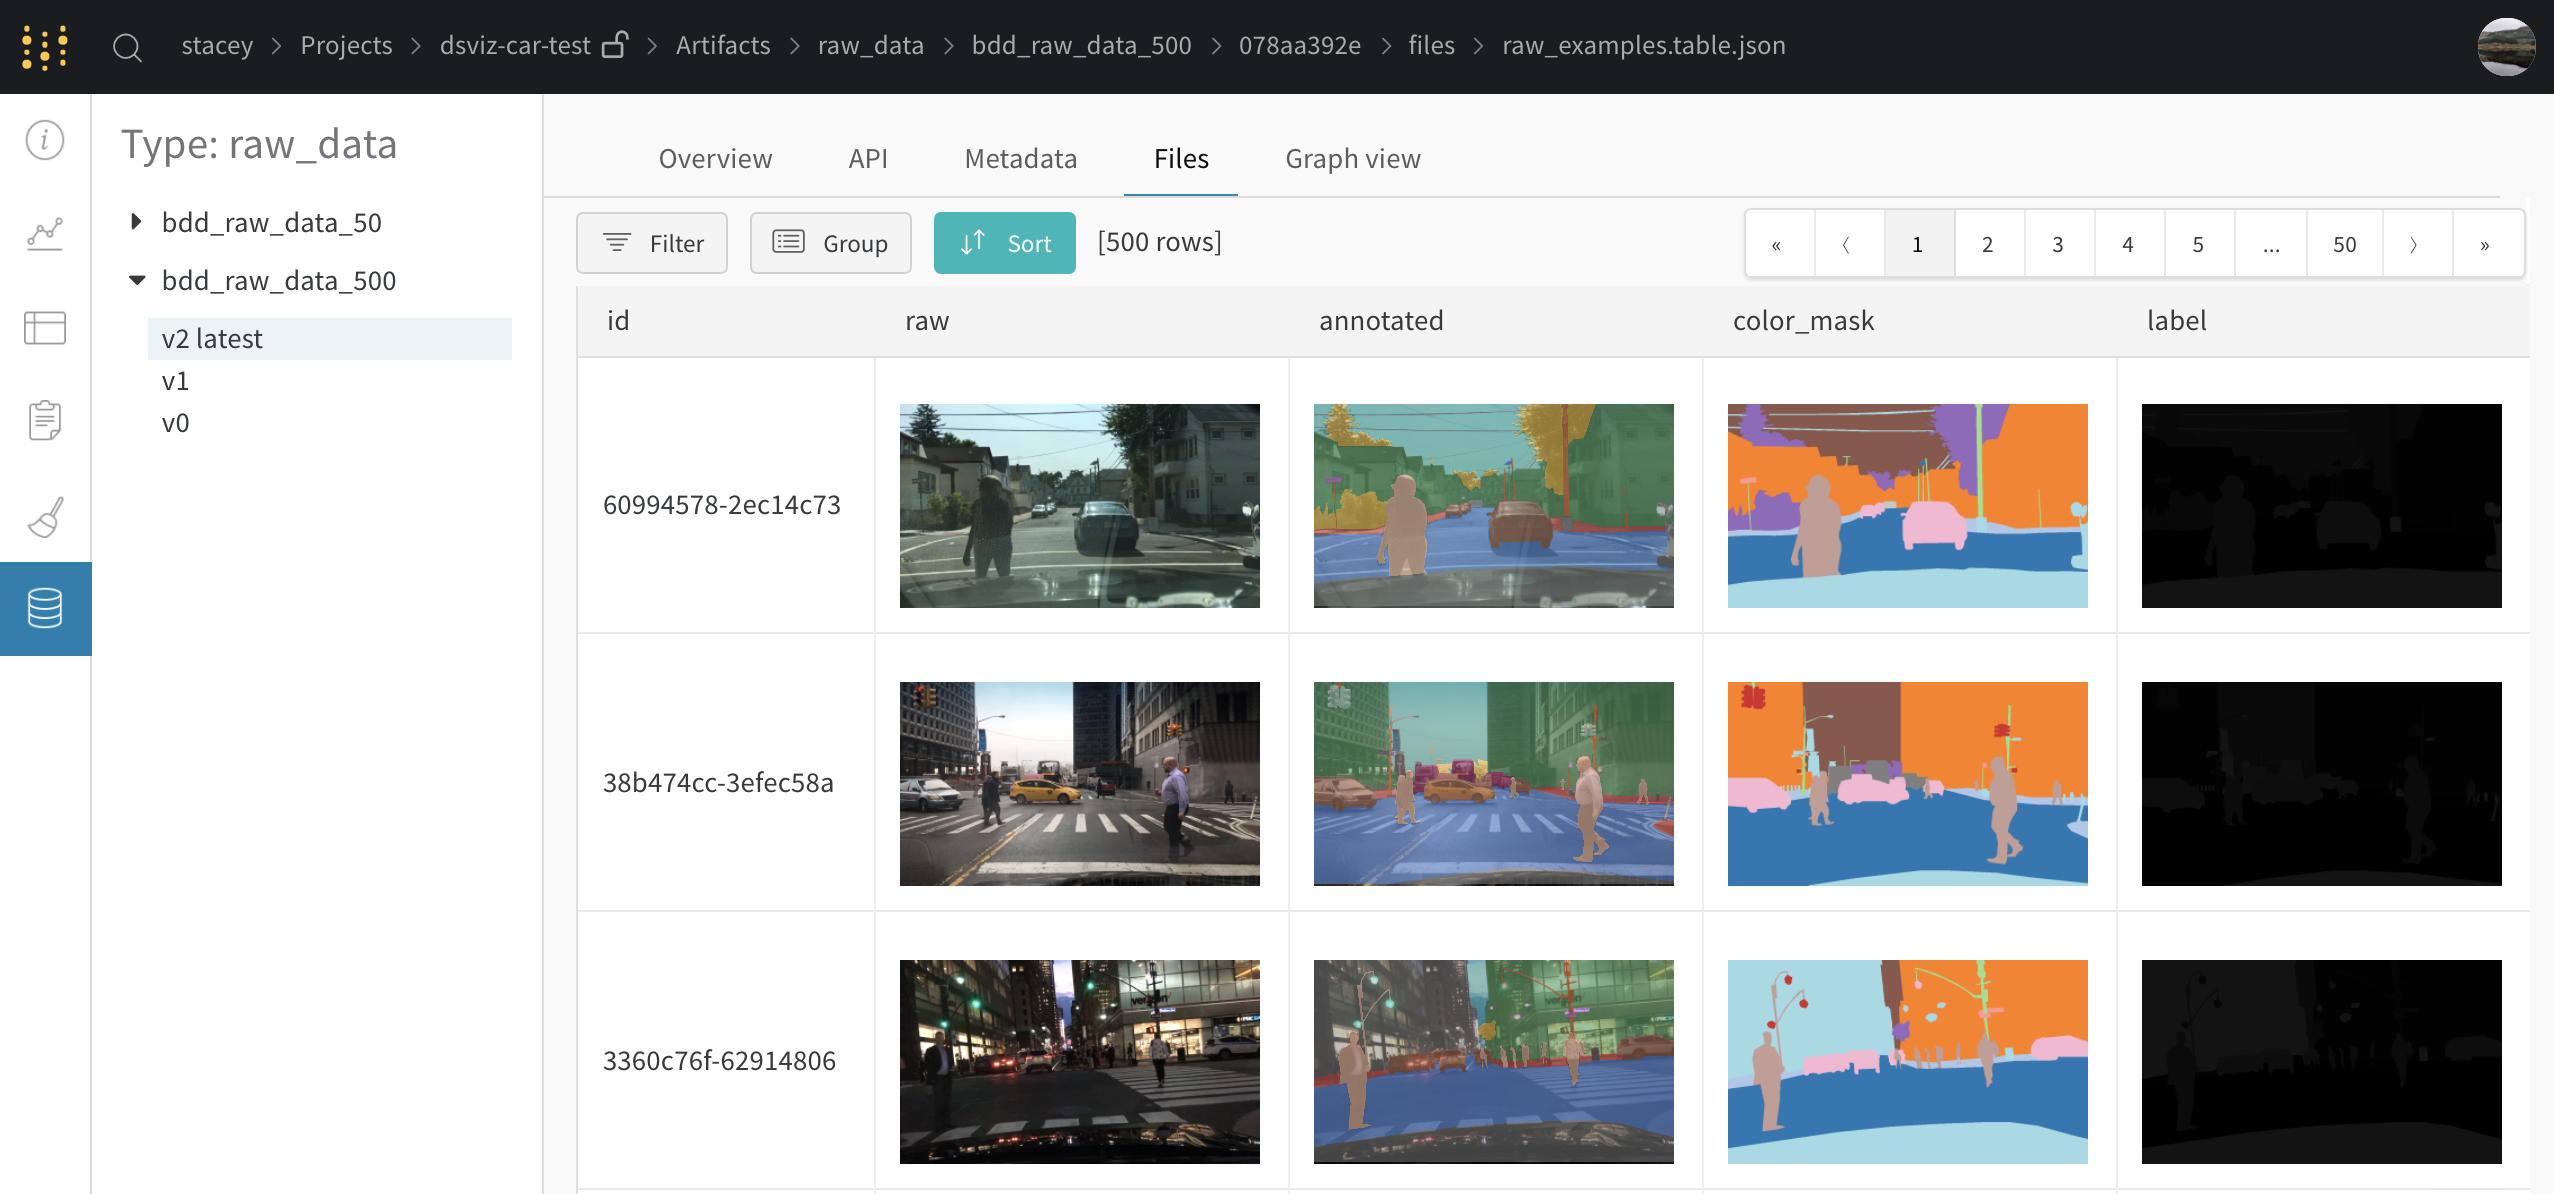Click the Filter button
The image size is (2554, 1194).
(x=652, y=243)
